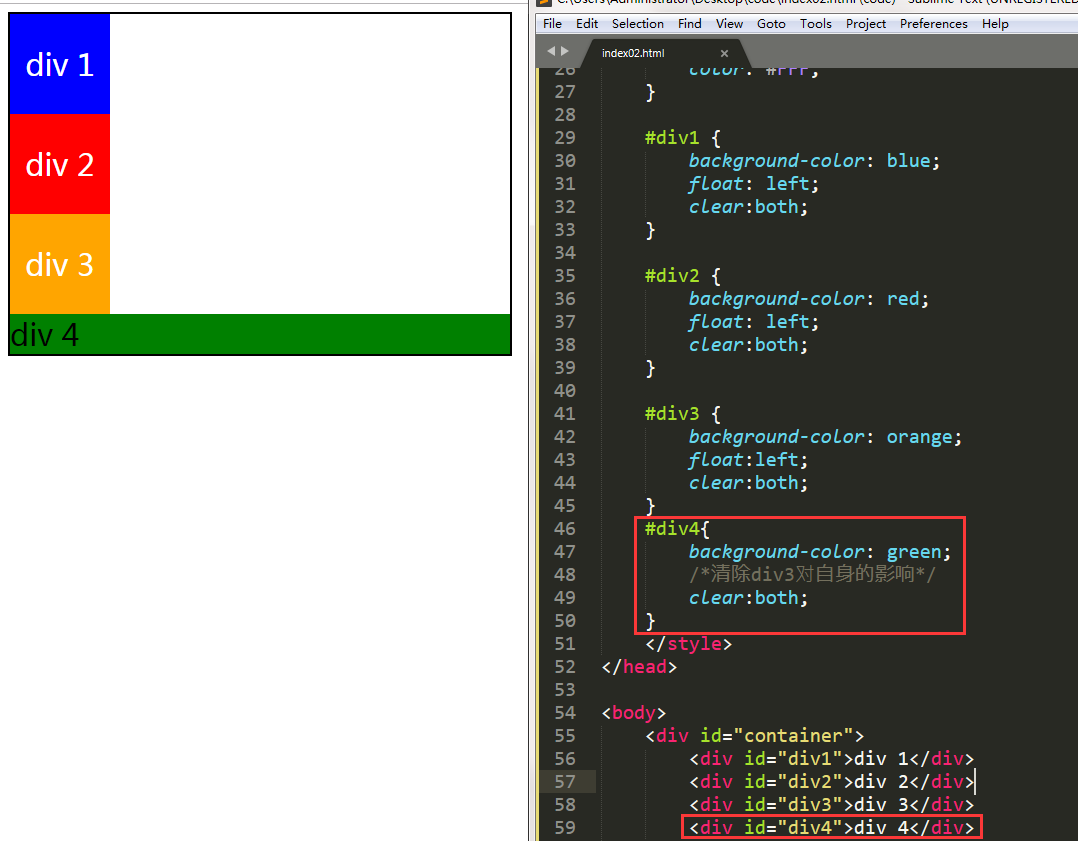Click the Chinese comment on line 48
Image resolution: width=1078 pixels, height=841 pixels.
813,574
